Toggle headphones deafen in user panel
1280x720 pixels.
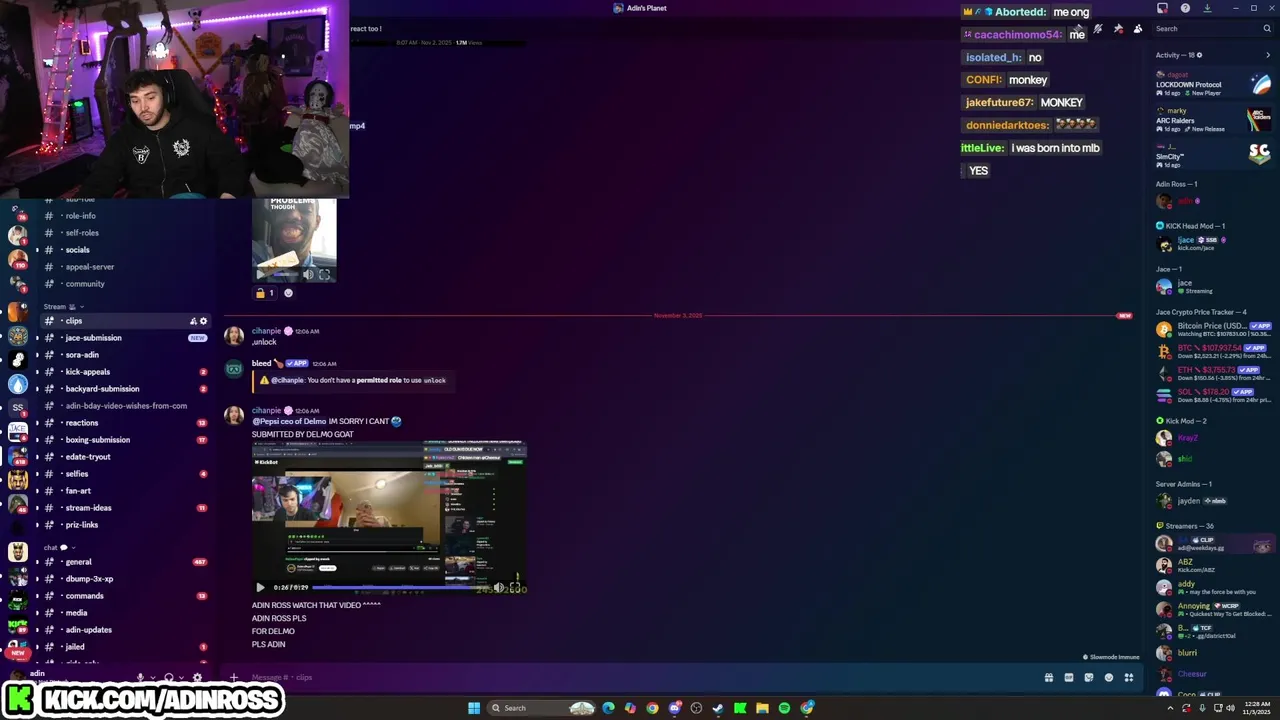[169, 677]
